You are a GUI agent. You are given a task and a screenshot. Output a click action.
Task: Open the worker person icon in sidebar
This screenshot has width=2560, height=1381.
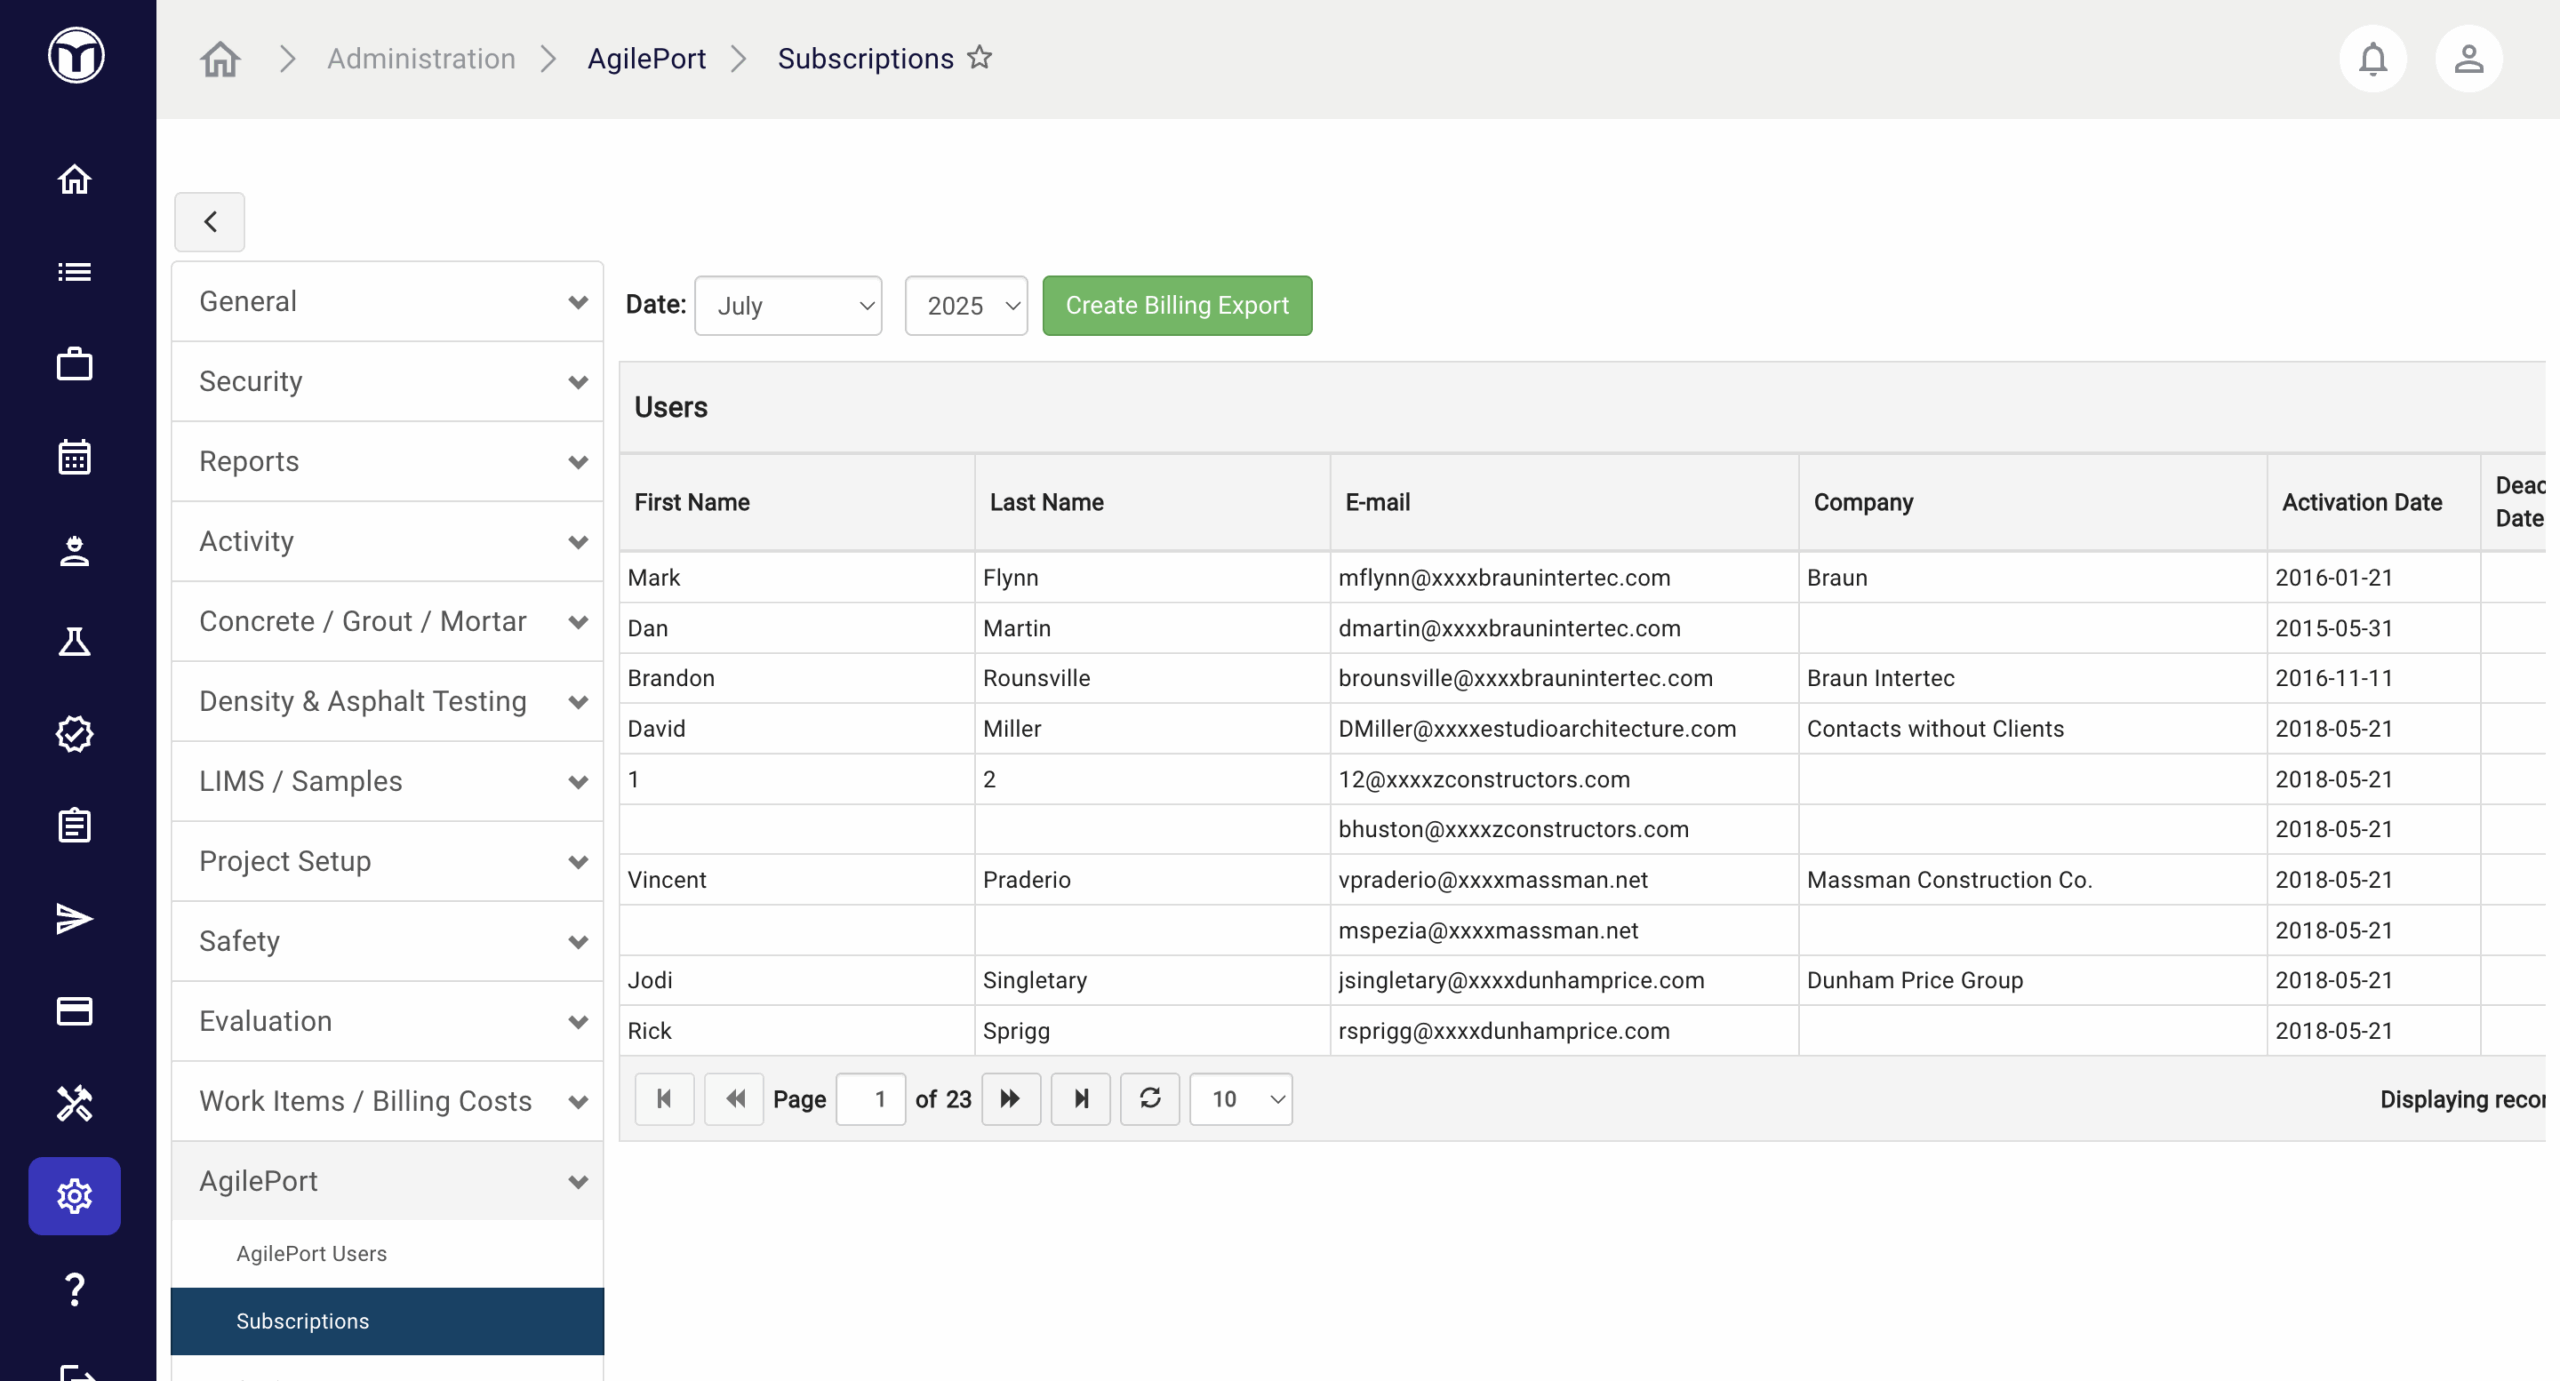[x=75, y=550]
